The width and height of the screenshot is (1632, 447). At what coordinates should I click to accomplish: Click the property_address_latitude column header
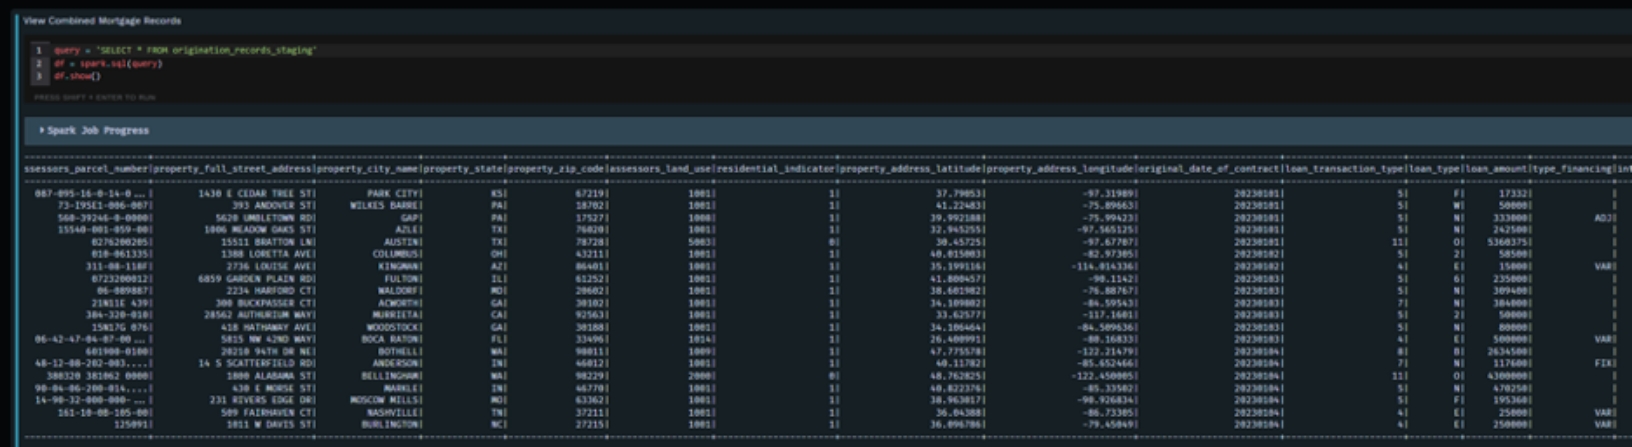pyautogui.click(x=911, y=169)
